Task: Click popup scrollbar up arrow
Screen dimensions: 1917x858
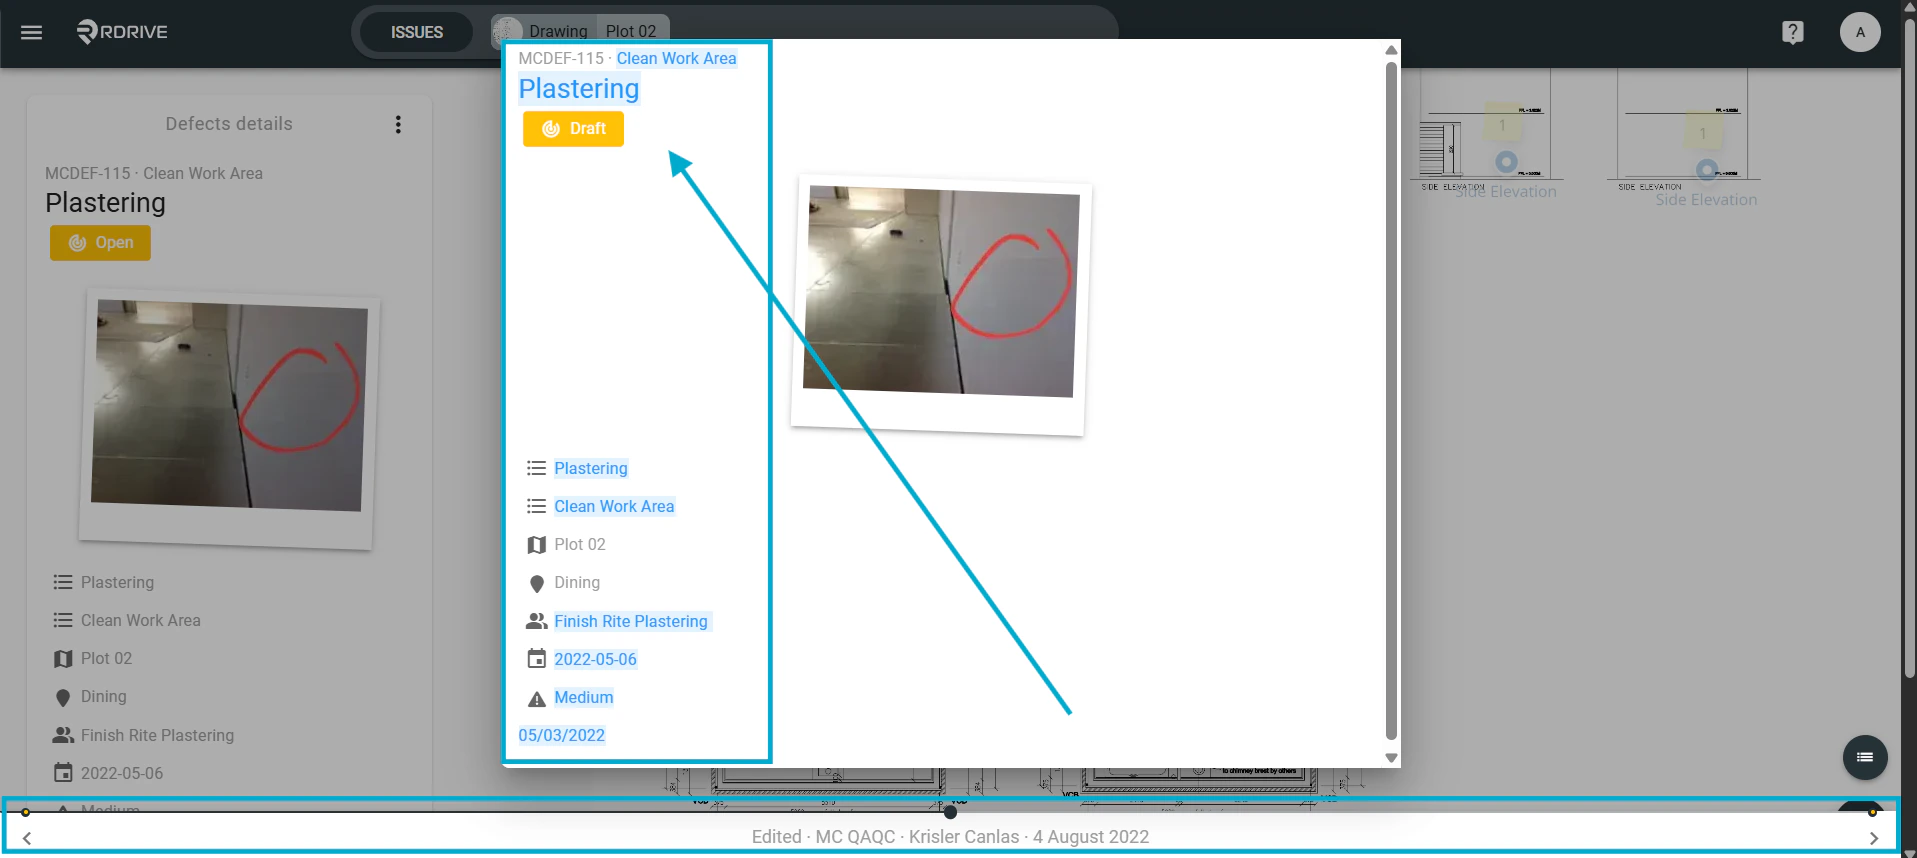Action: click(1391, 50)
